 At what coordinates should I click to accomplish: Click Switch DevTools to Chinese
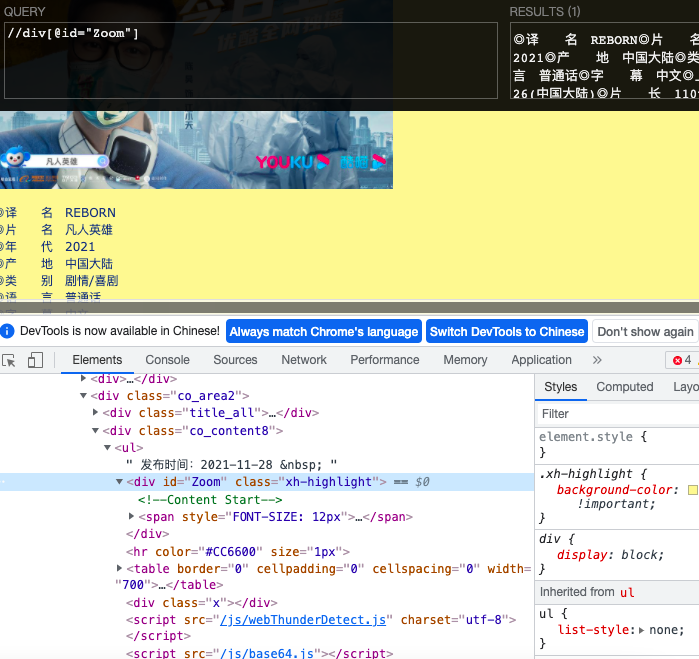[507, 331]
